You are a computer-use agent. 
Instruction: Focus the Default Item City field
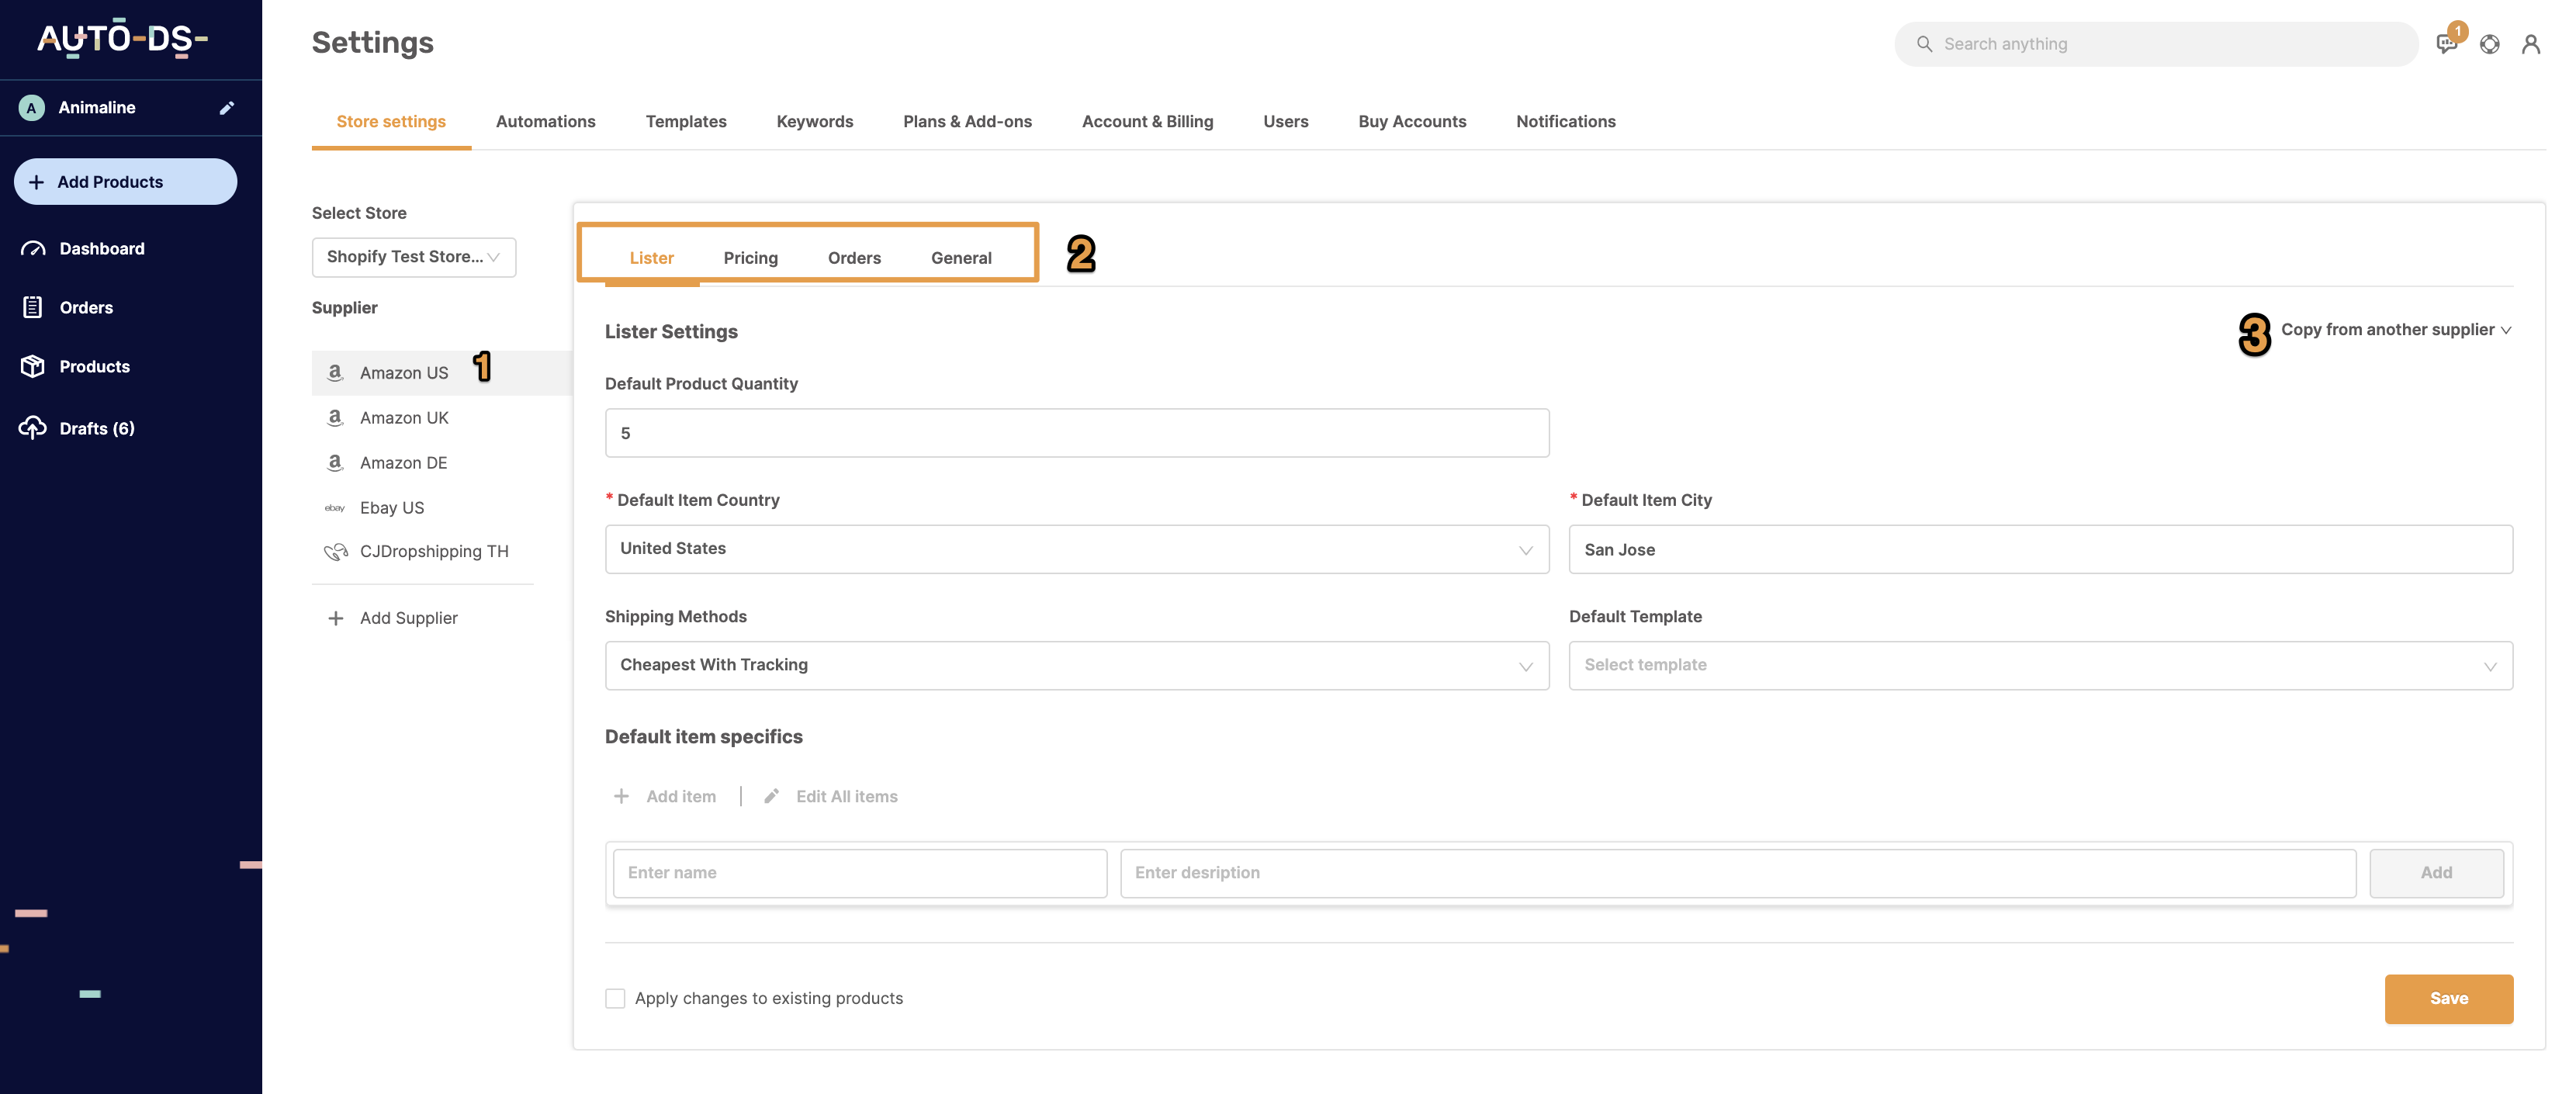tap(2040, 549)
